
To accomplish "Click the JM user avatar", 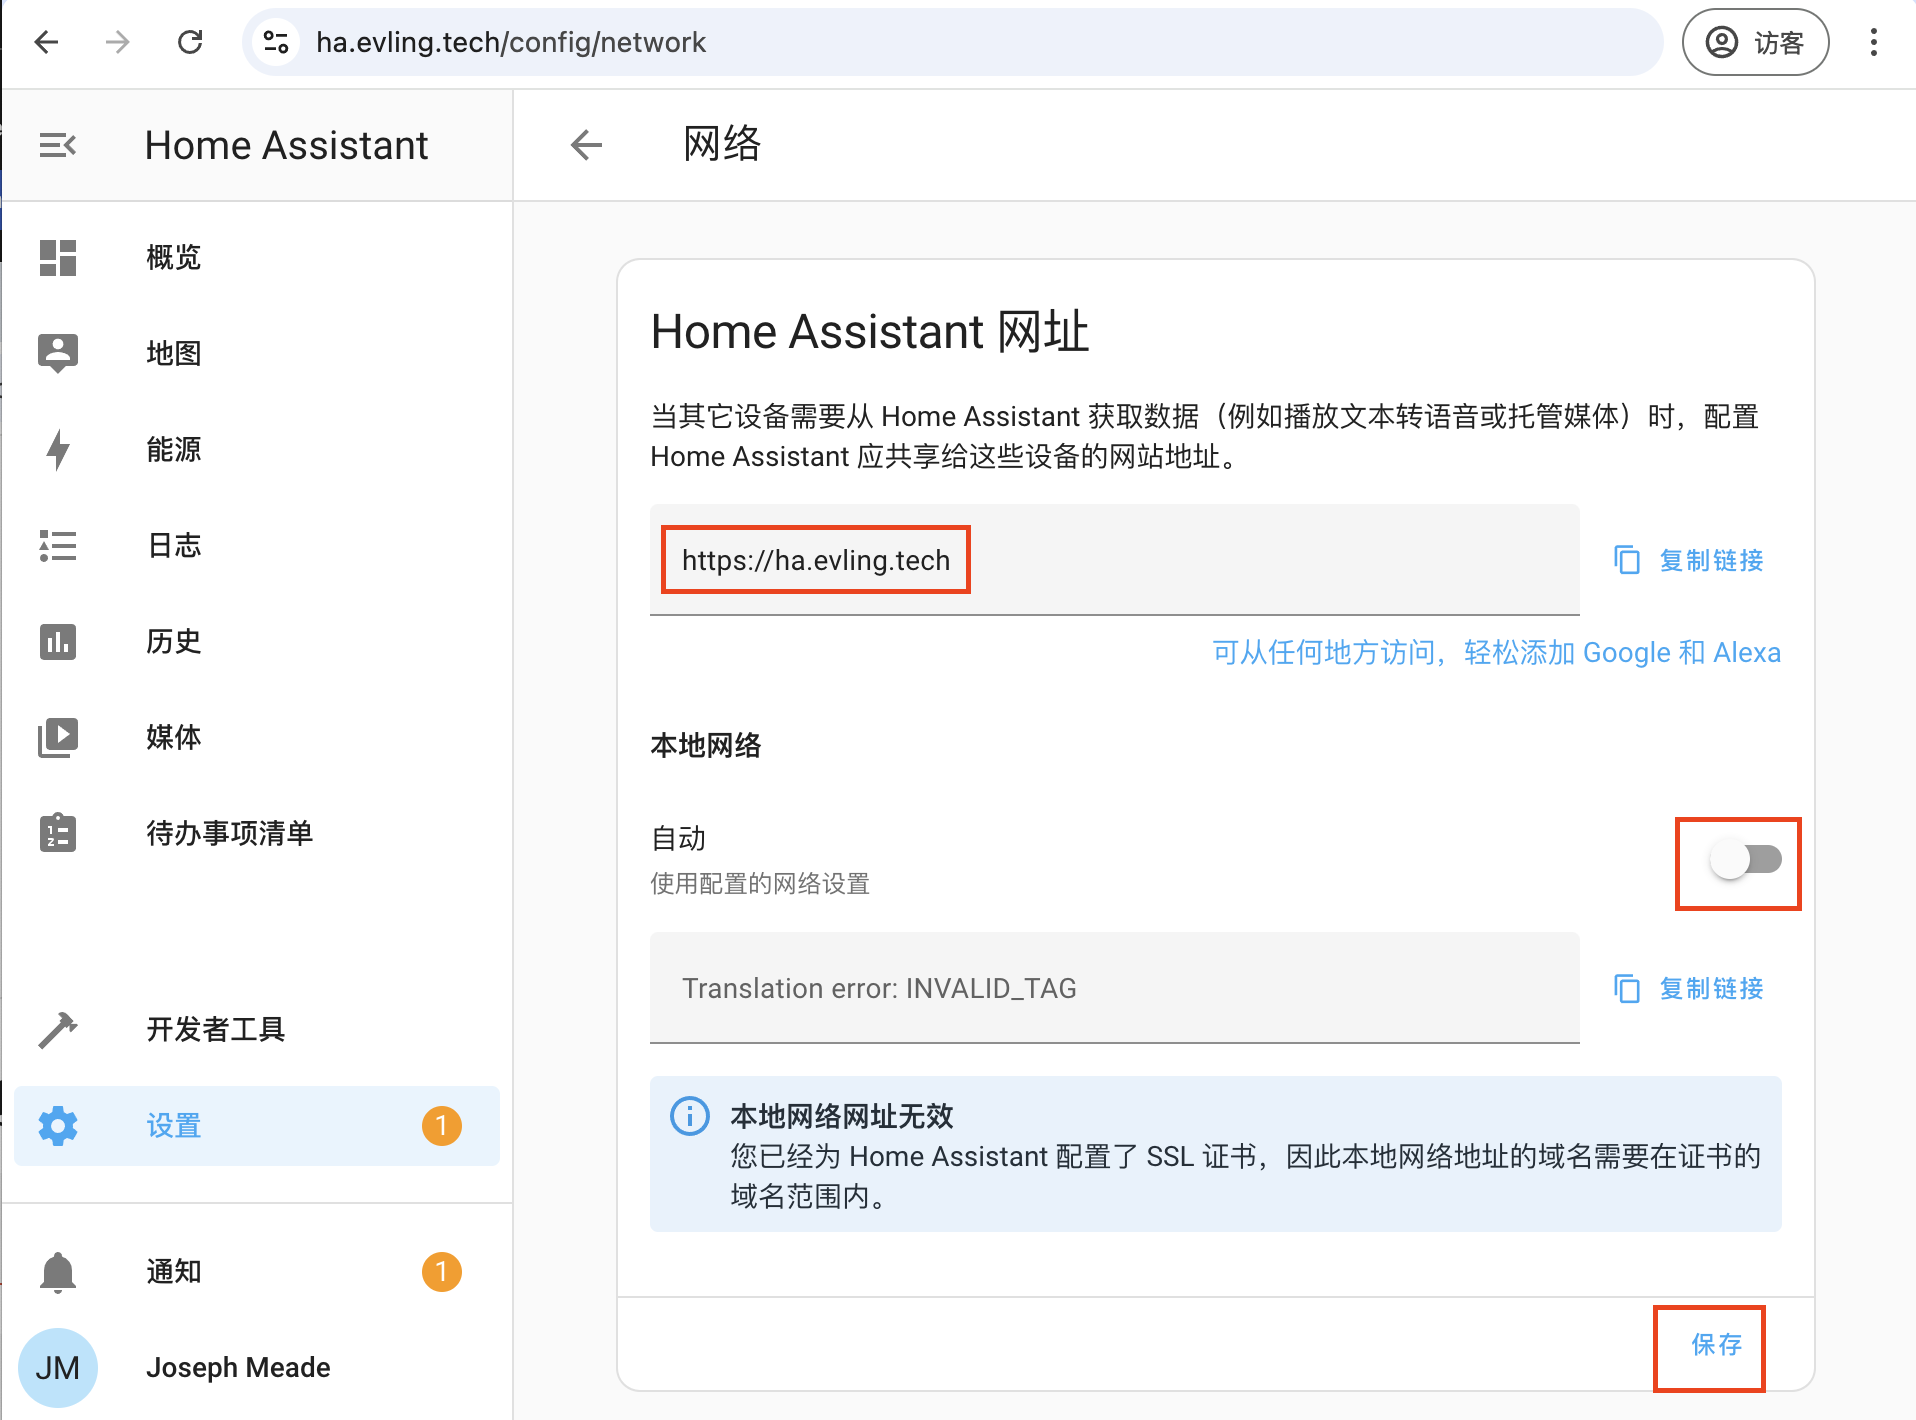I will click(x=58, y=1367).
